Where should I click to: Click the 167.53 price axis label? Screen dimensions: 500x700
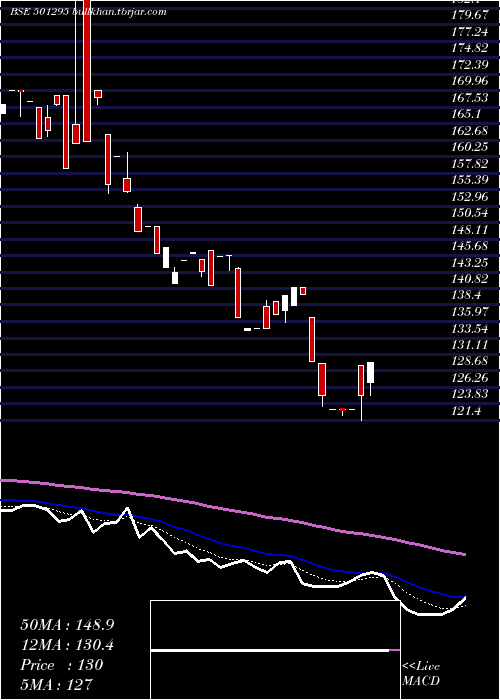click(469, 98)
